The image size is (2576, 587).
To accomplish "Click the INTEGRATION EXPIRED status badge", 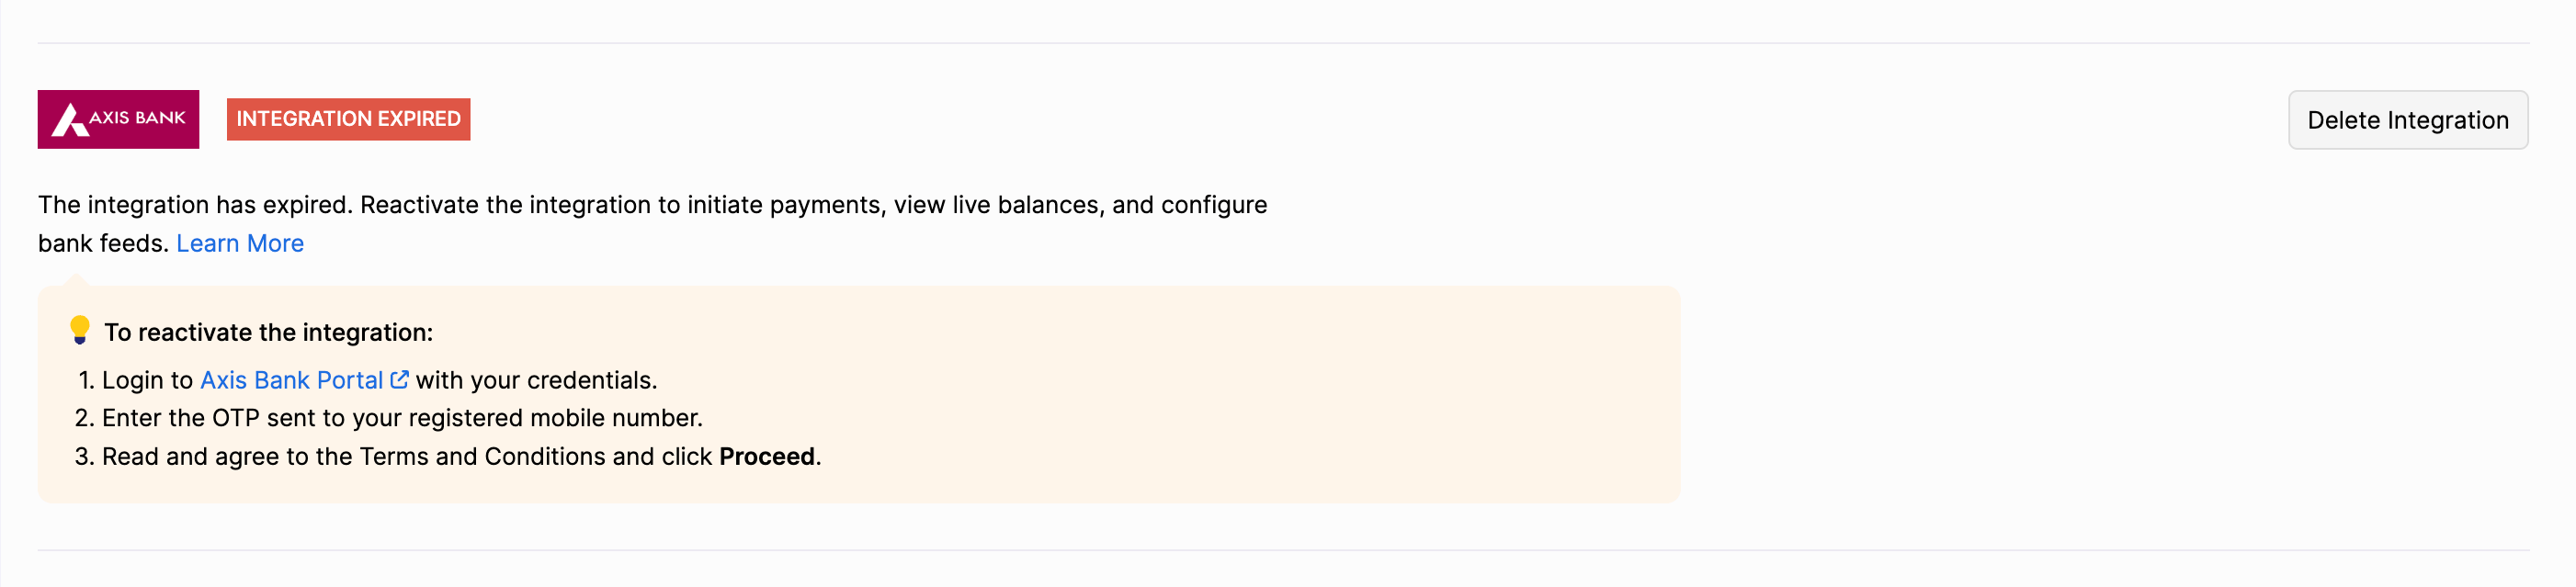I will [348, 119].
